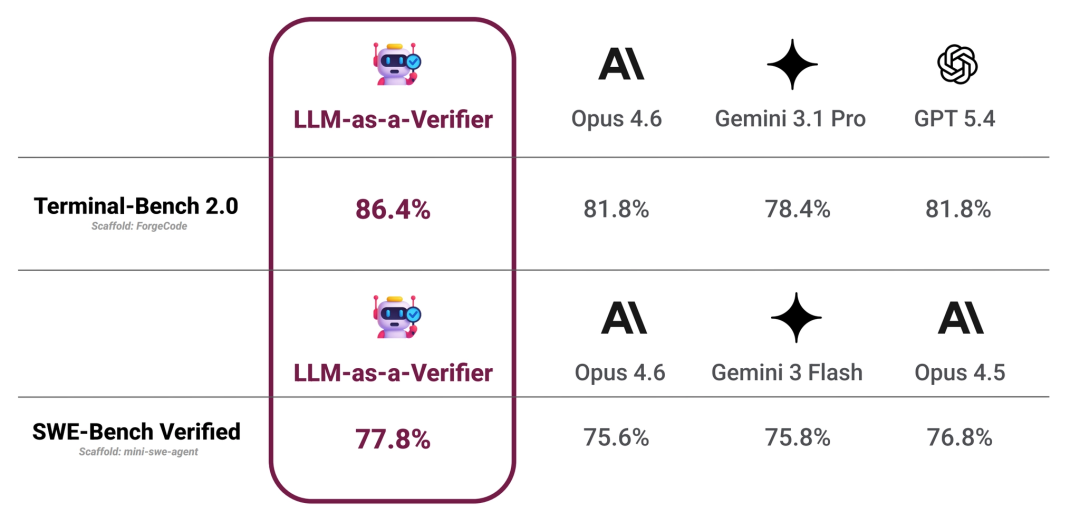Click the Gemini star above Gemini 3.1 Pro
The height and width of the screenshot is (532, 1080).
coord(792,65)
